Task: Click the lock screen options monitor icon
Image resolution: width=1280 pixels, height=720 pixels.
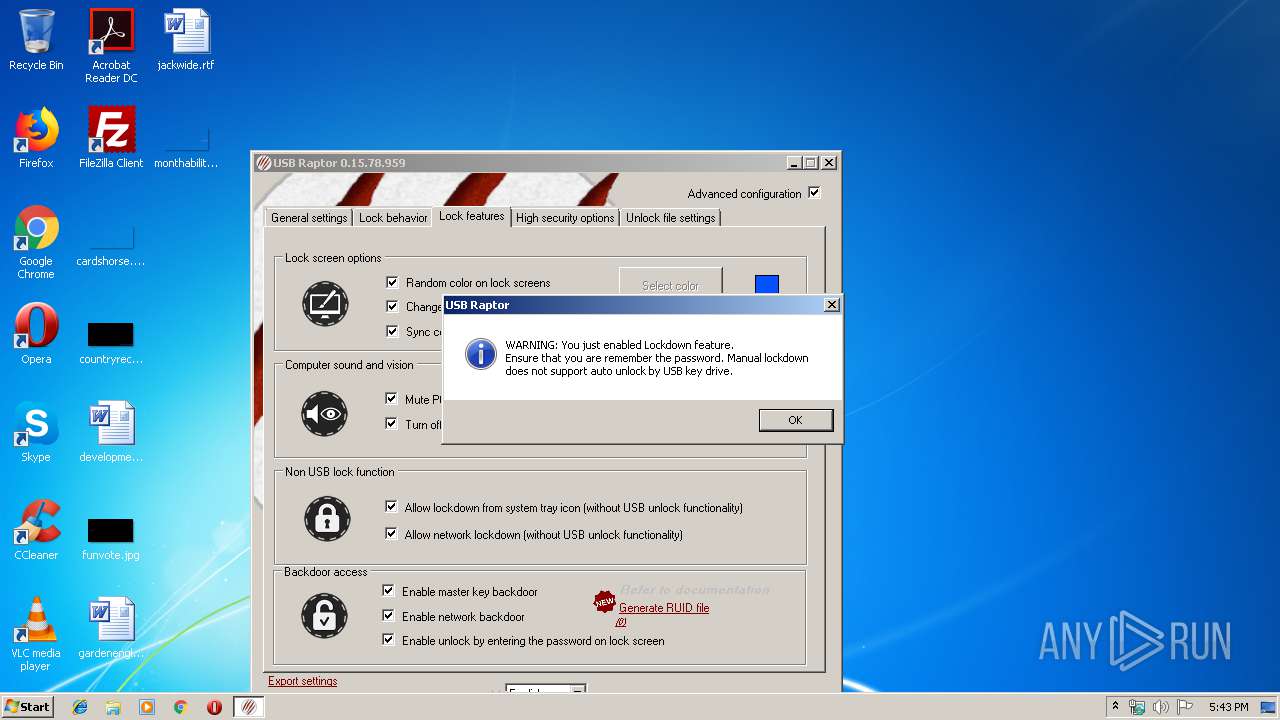Action: 325,304
